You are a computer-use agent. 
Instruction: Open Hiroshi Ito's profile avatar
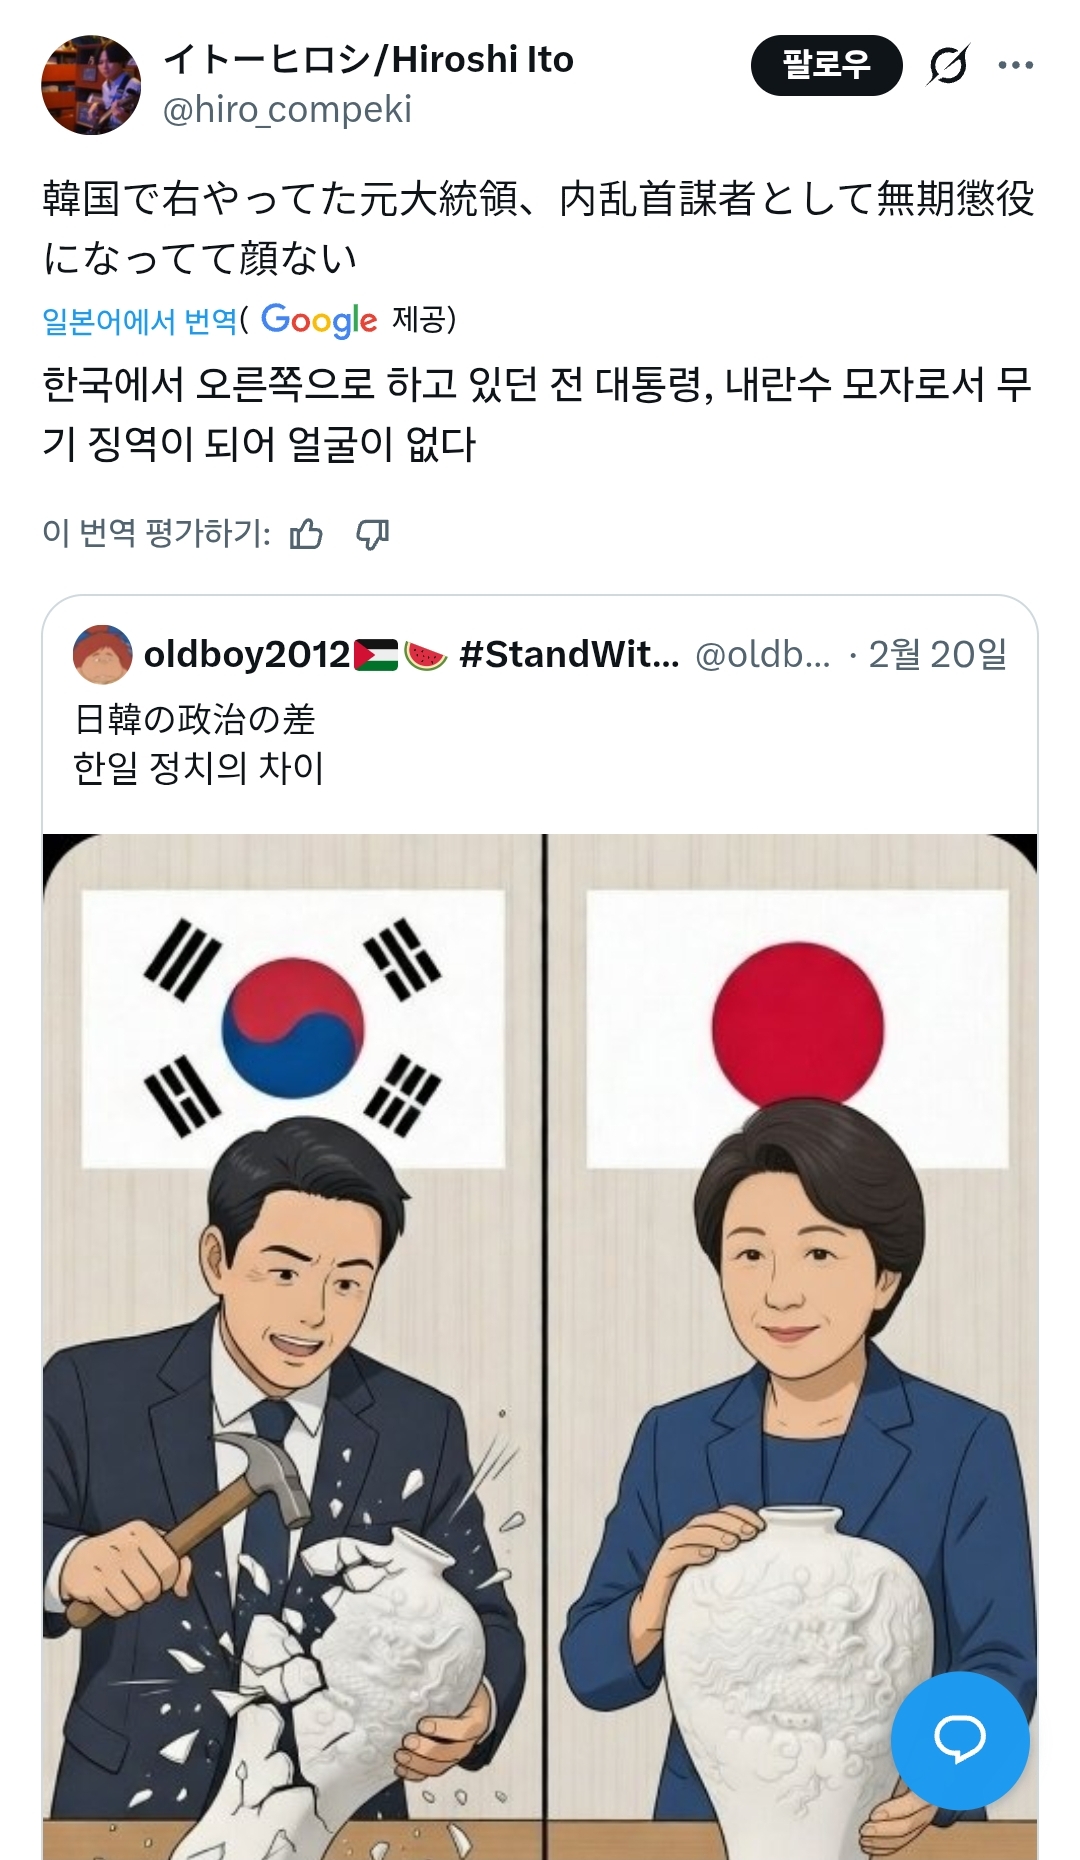[x=91, y=85]
